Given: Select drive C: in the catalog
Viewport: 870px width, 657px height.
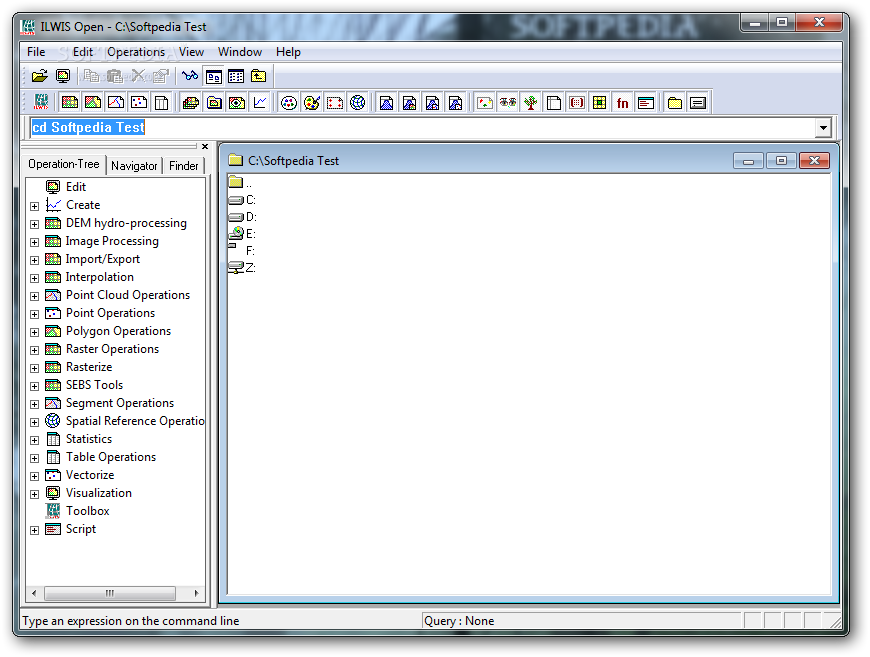Looking at the screenshot, I should pos(242,200).
